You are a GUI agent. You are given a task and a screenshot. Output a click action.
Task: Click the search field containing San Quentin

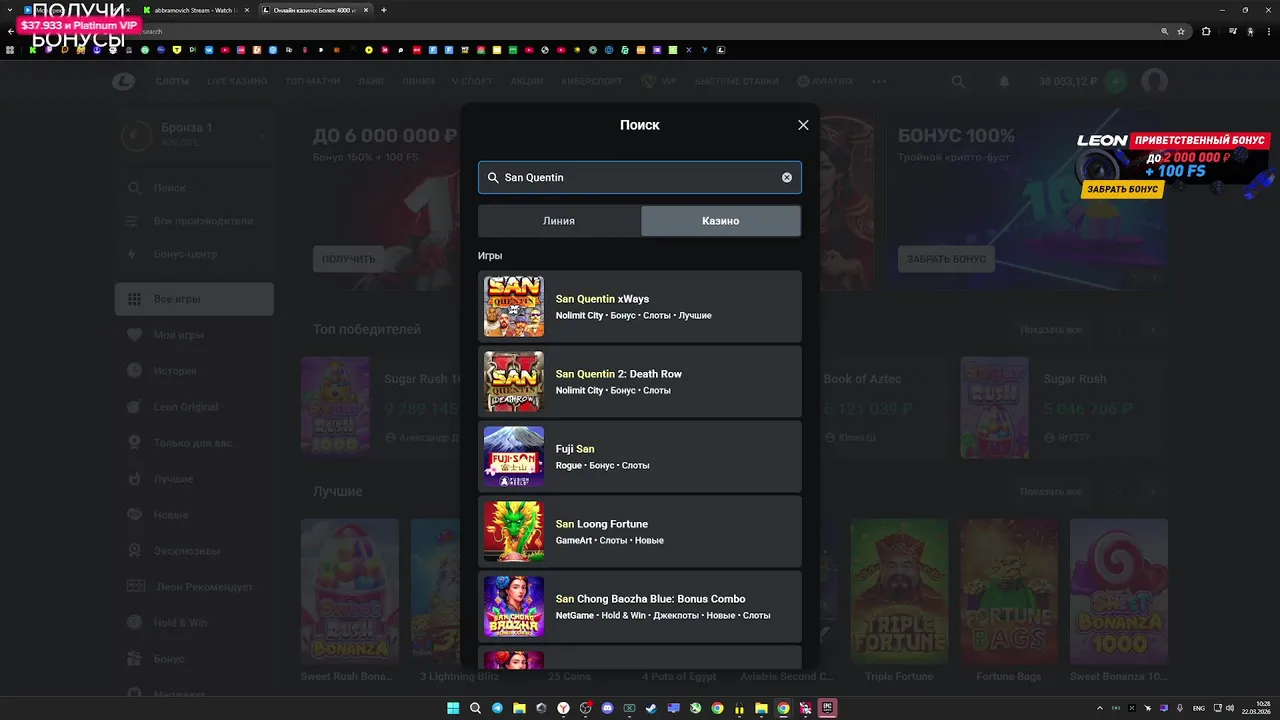640,177
